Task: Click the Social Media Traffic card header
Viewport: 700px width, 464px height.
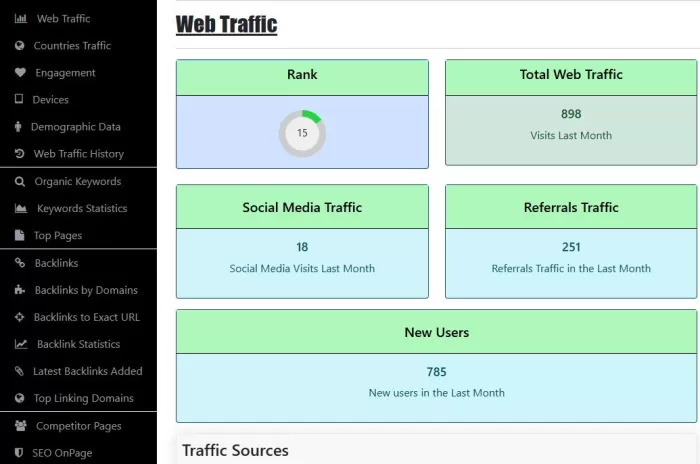Action: point(302,207)
